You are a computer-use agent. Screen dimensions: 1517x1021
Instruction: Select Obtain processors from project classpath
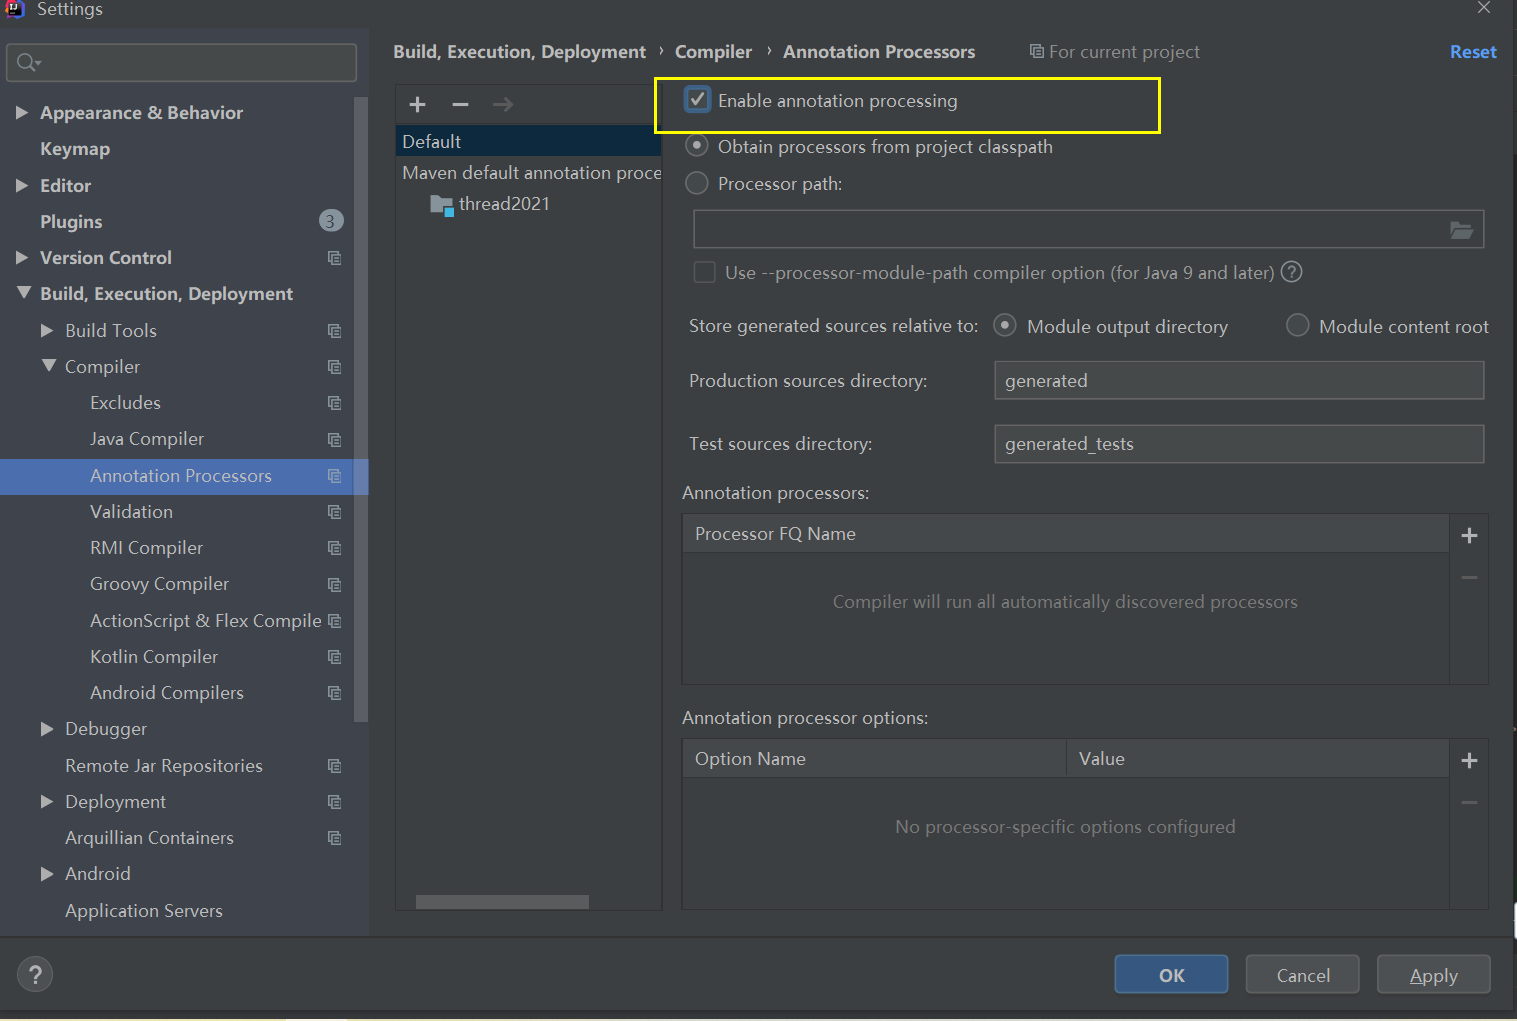pos(697,146)
